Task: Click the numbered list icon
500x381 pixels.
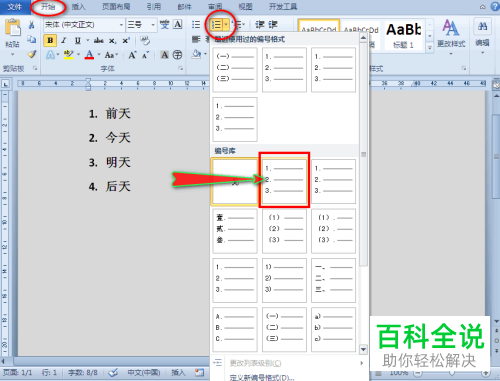Action: tap(216, 24)
